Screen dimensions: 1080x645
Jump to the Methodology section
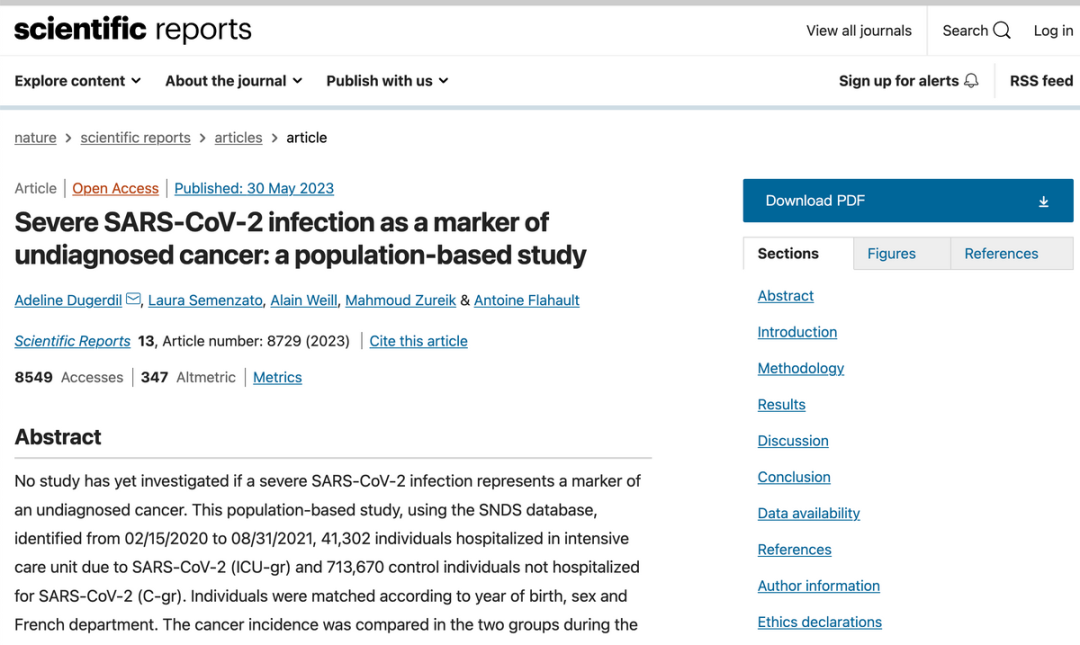(x=800, y=369)
